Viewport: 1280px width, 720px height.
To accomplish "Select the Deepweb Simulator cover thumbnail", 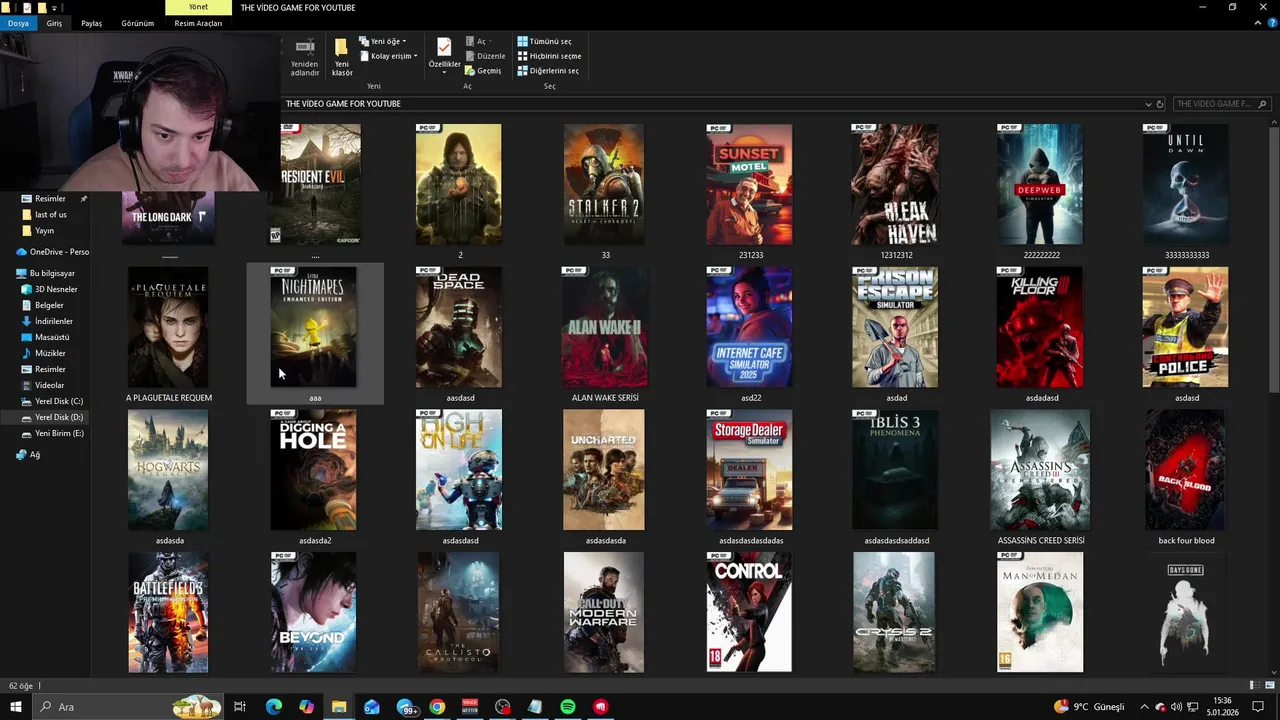I will click(1040, 184).
